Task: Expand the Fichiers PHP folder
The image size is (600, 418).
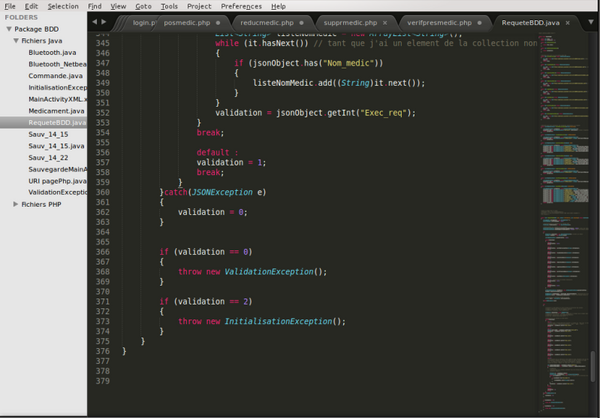Action: pyautogui.click(x=16, y=204)
